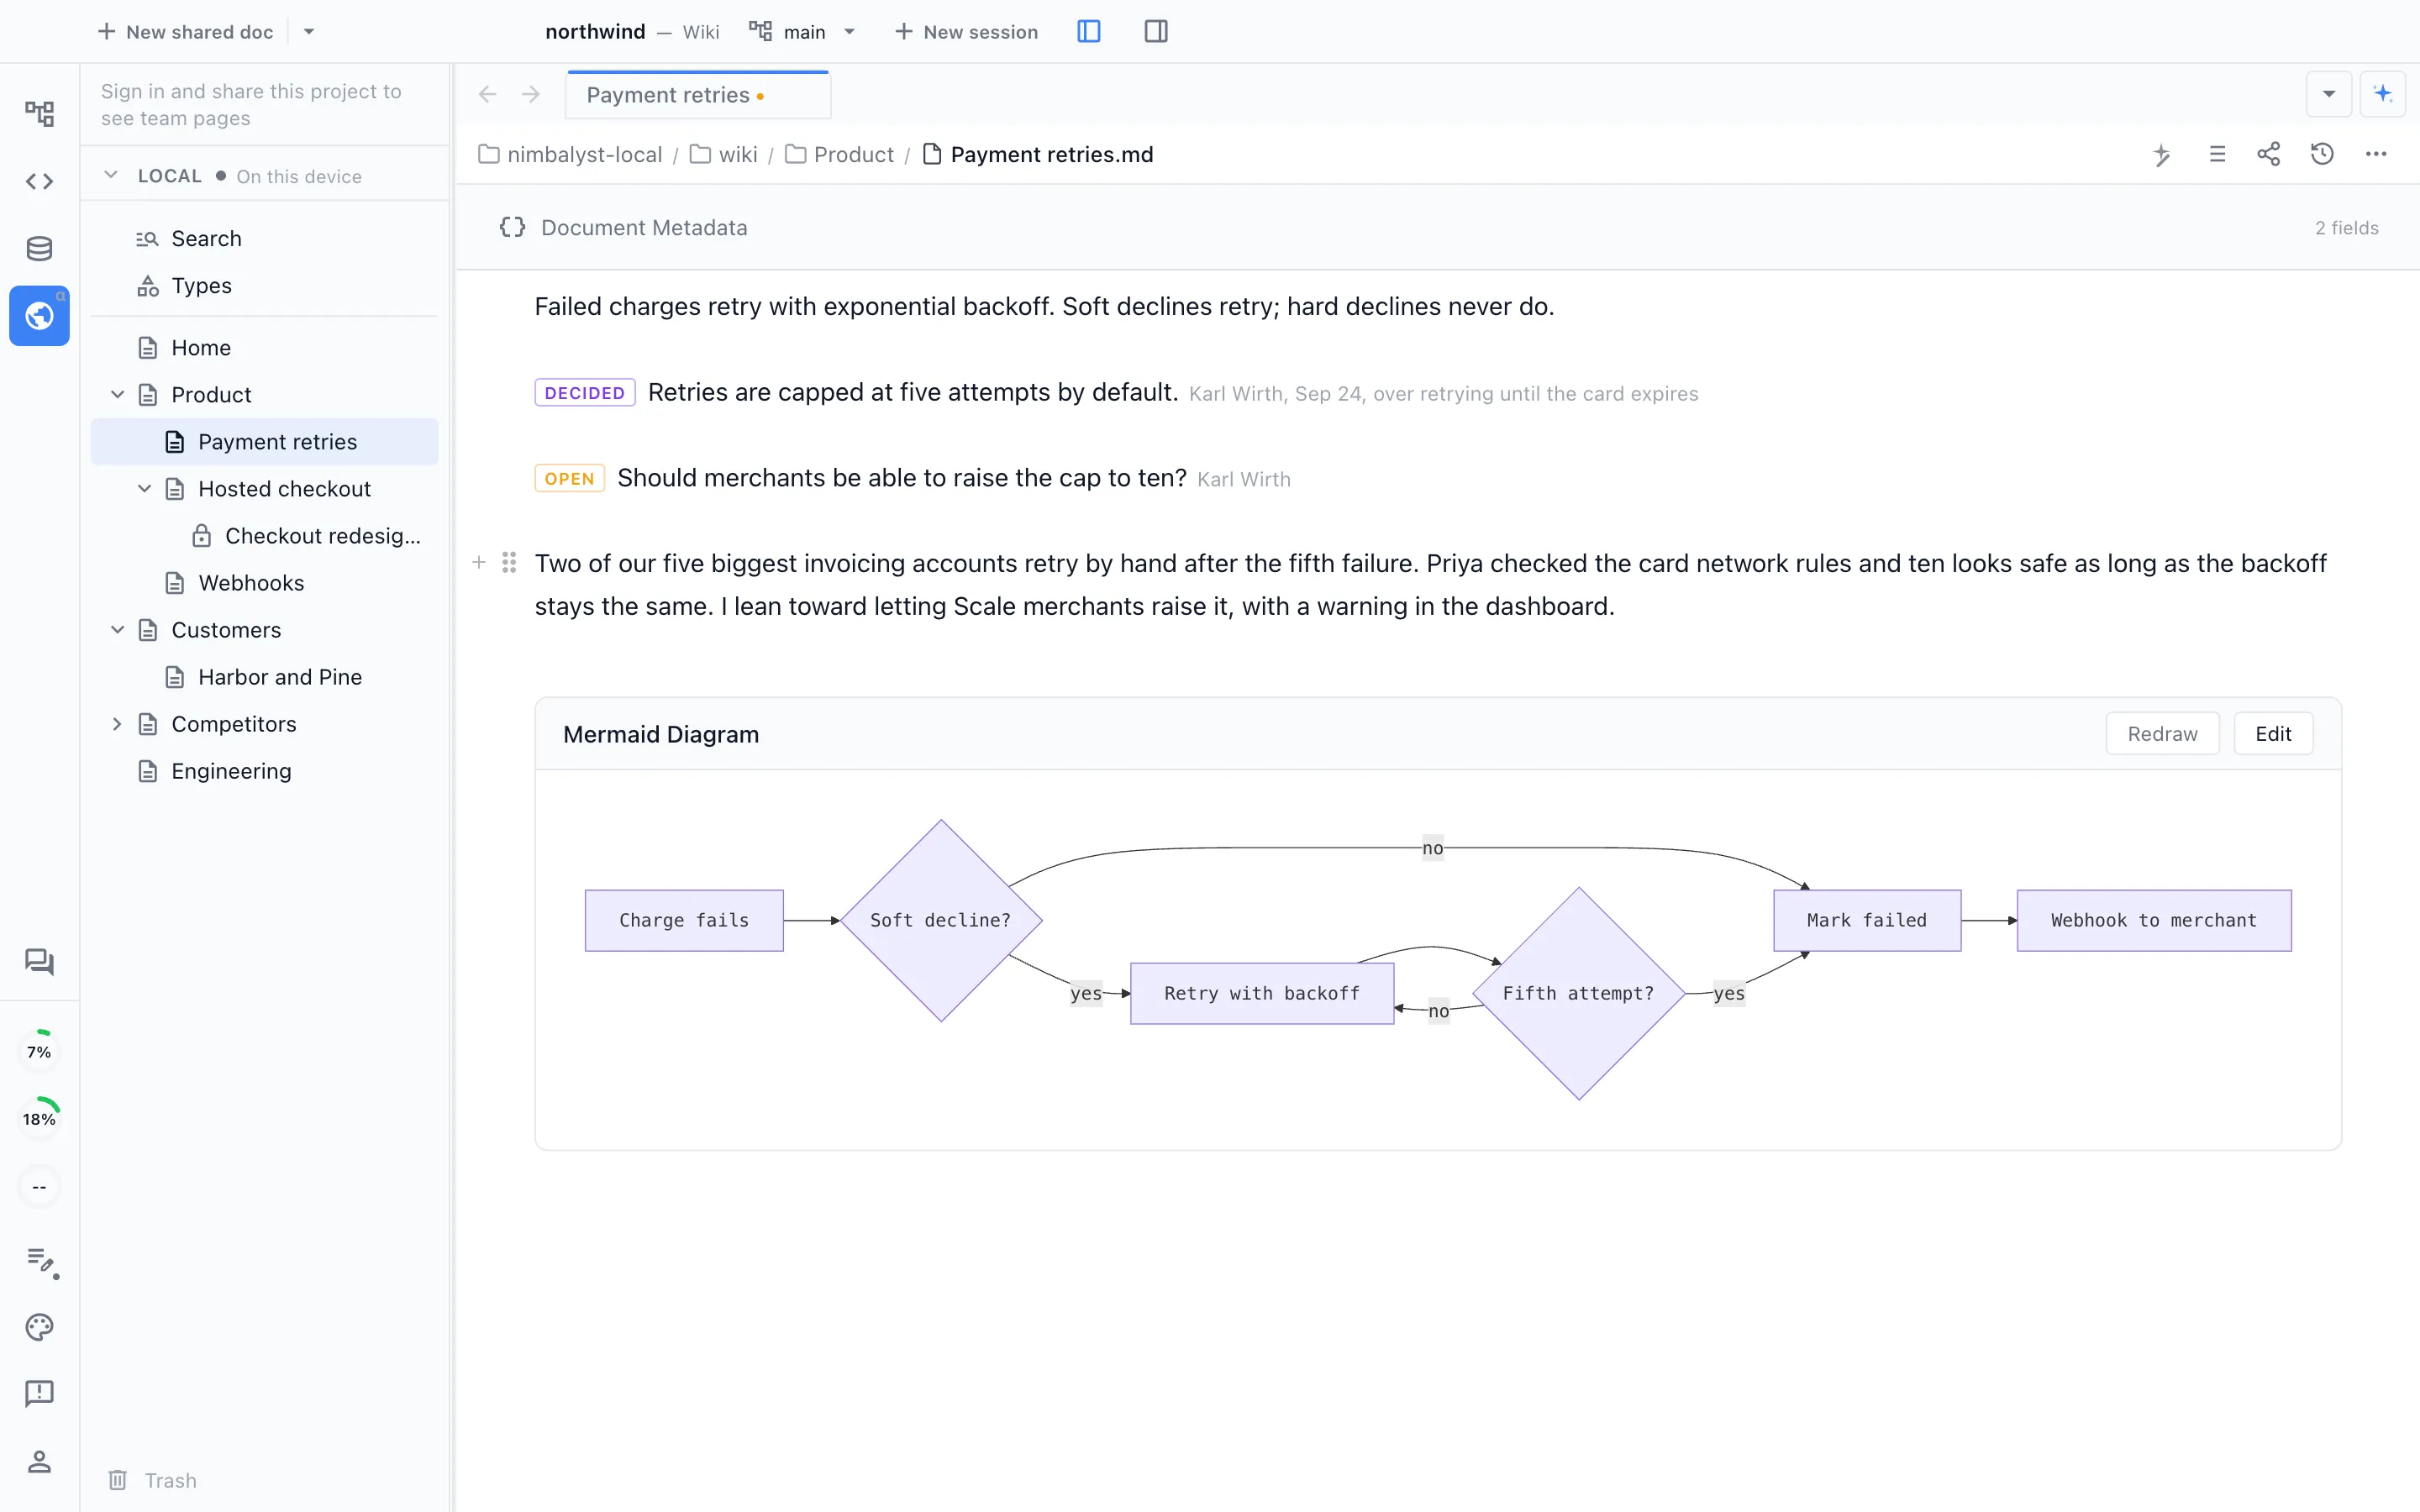Open the user account icon
Image resolution: width=2420 pixels, height=1512 pixels.
[39, 1461]
